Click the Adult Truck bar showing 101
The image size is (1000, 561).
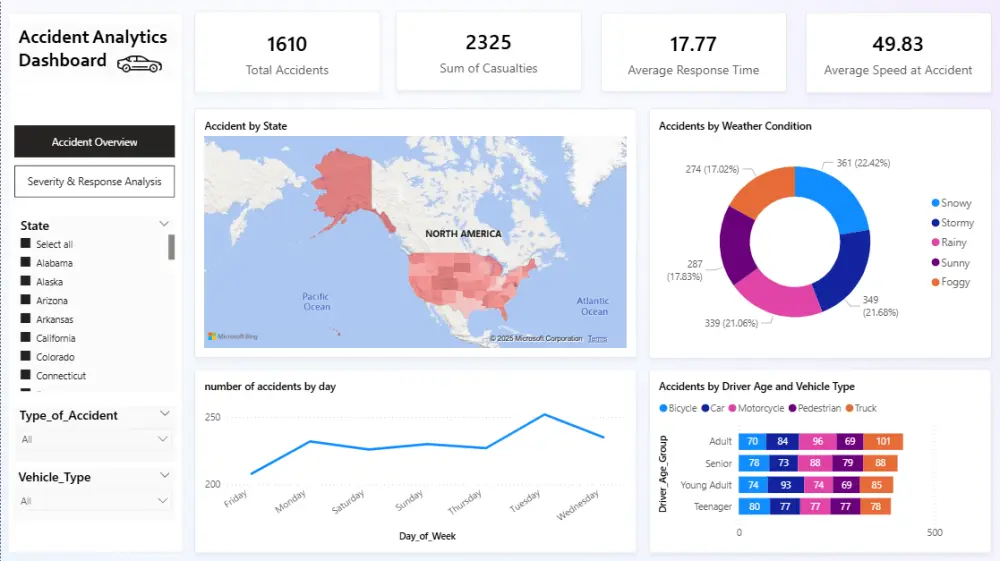883,441
